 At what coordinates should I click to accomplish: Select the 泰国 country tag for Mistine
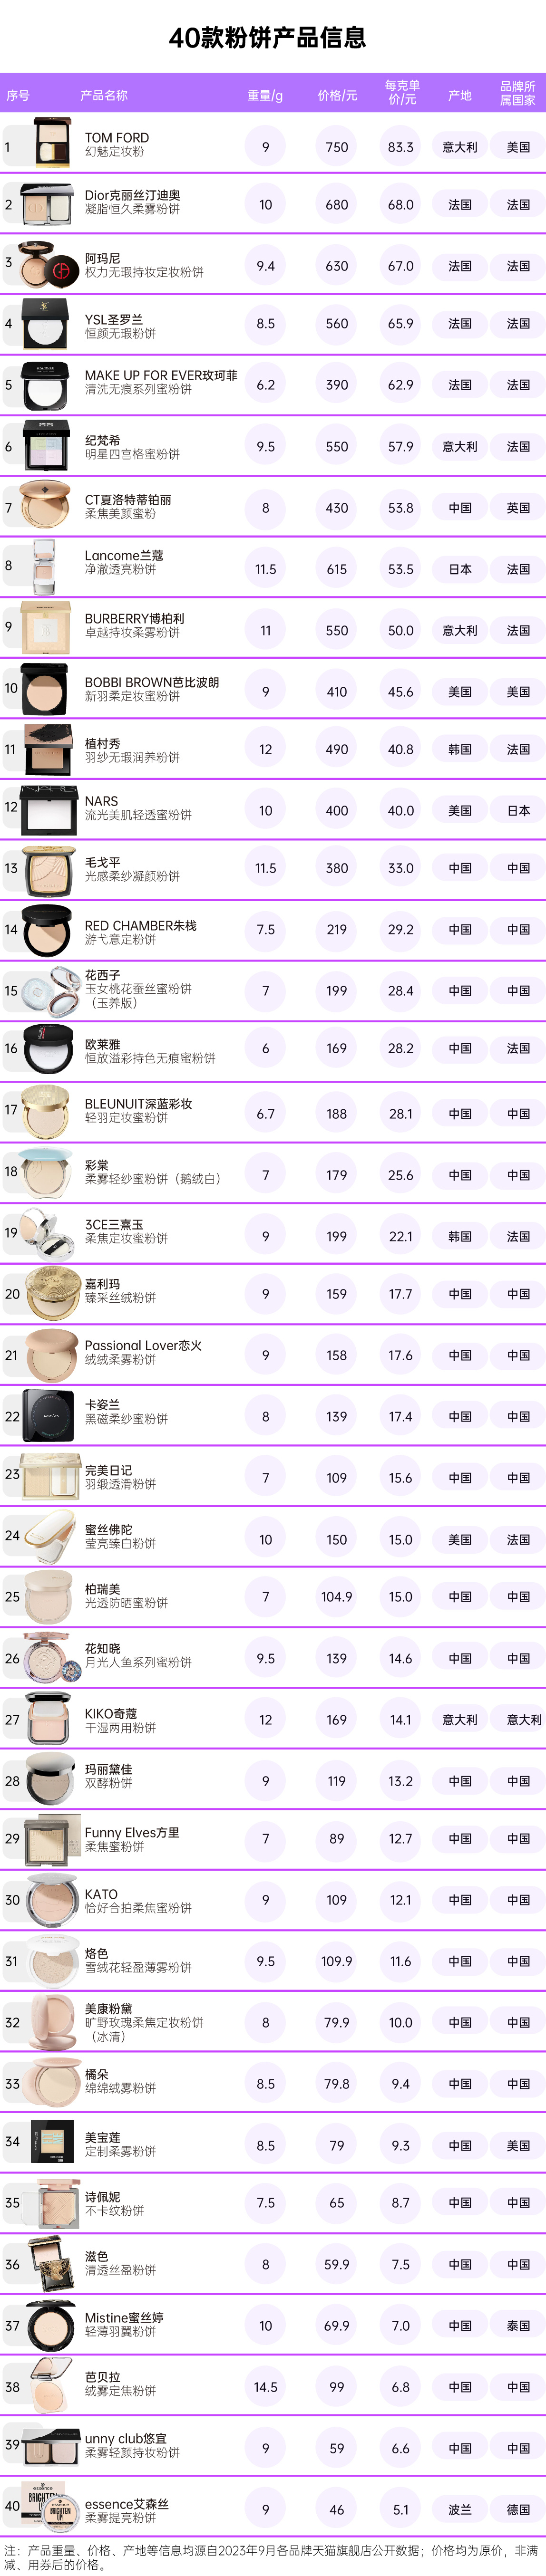[x=518, y=2326]
